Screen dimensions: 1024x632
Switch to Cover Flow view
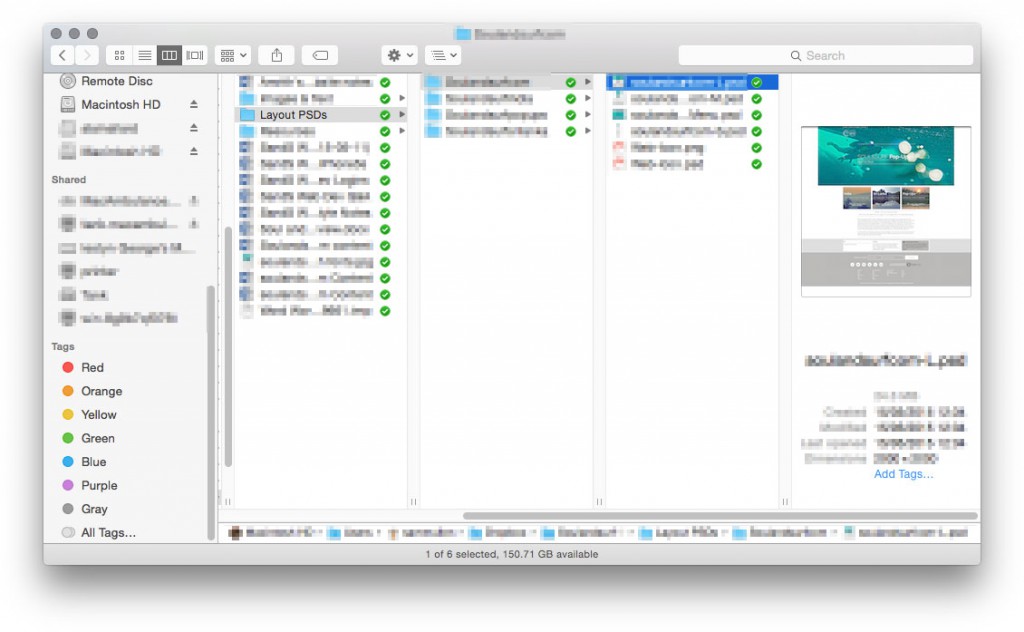(195, 55)
